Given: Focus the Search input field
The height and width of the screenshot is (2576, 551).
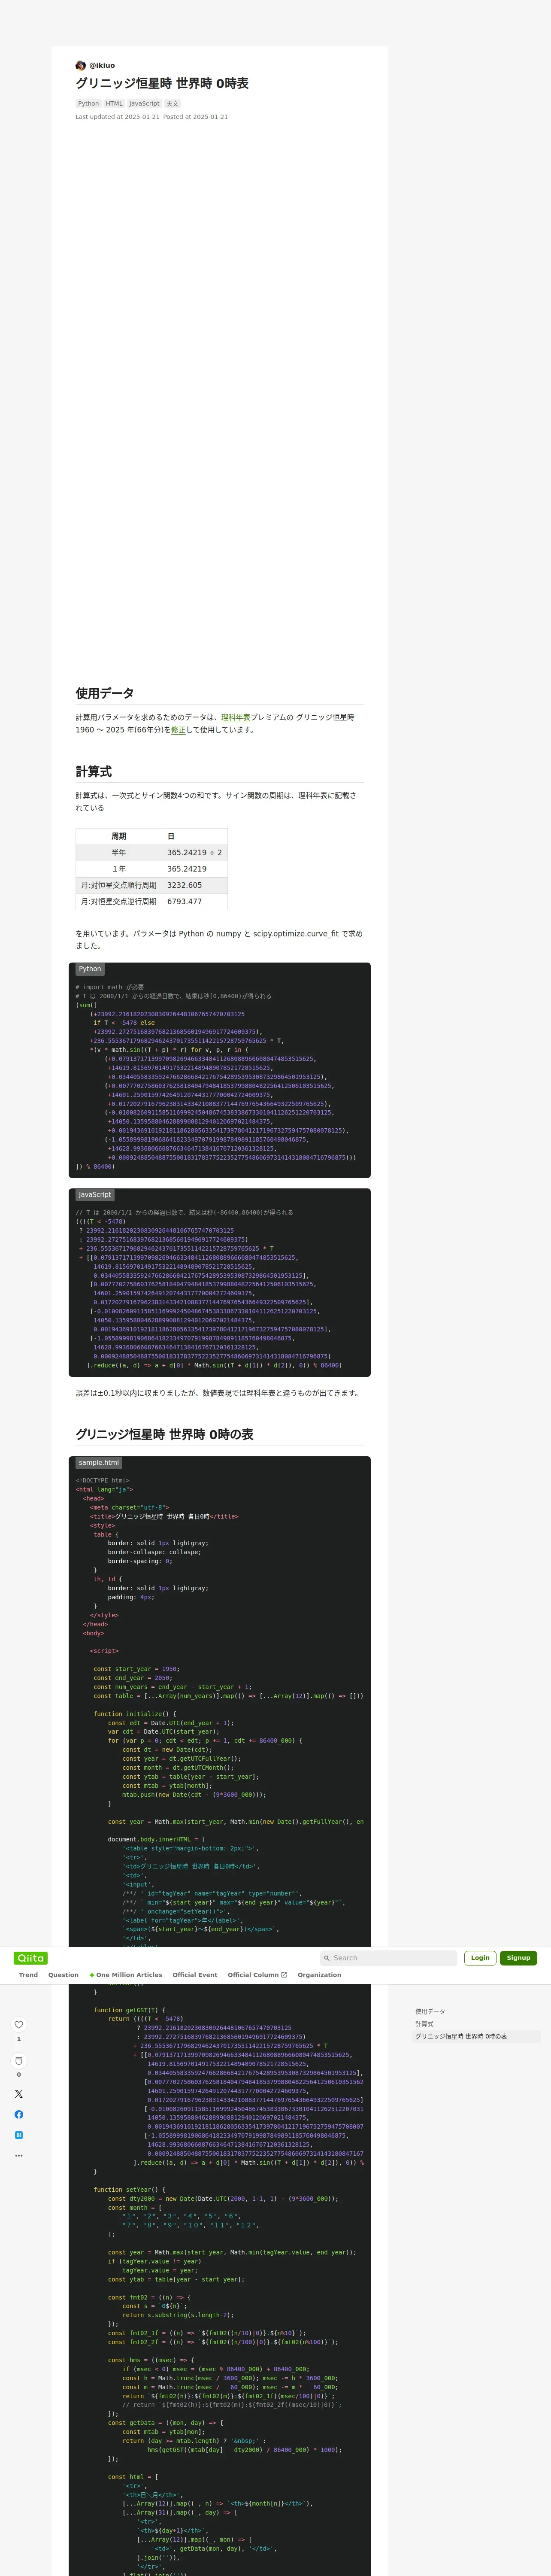Looking at the screenshot, I should coord(388,1958).
